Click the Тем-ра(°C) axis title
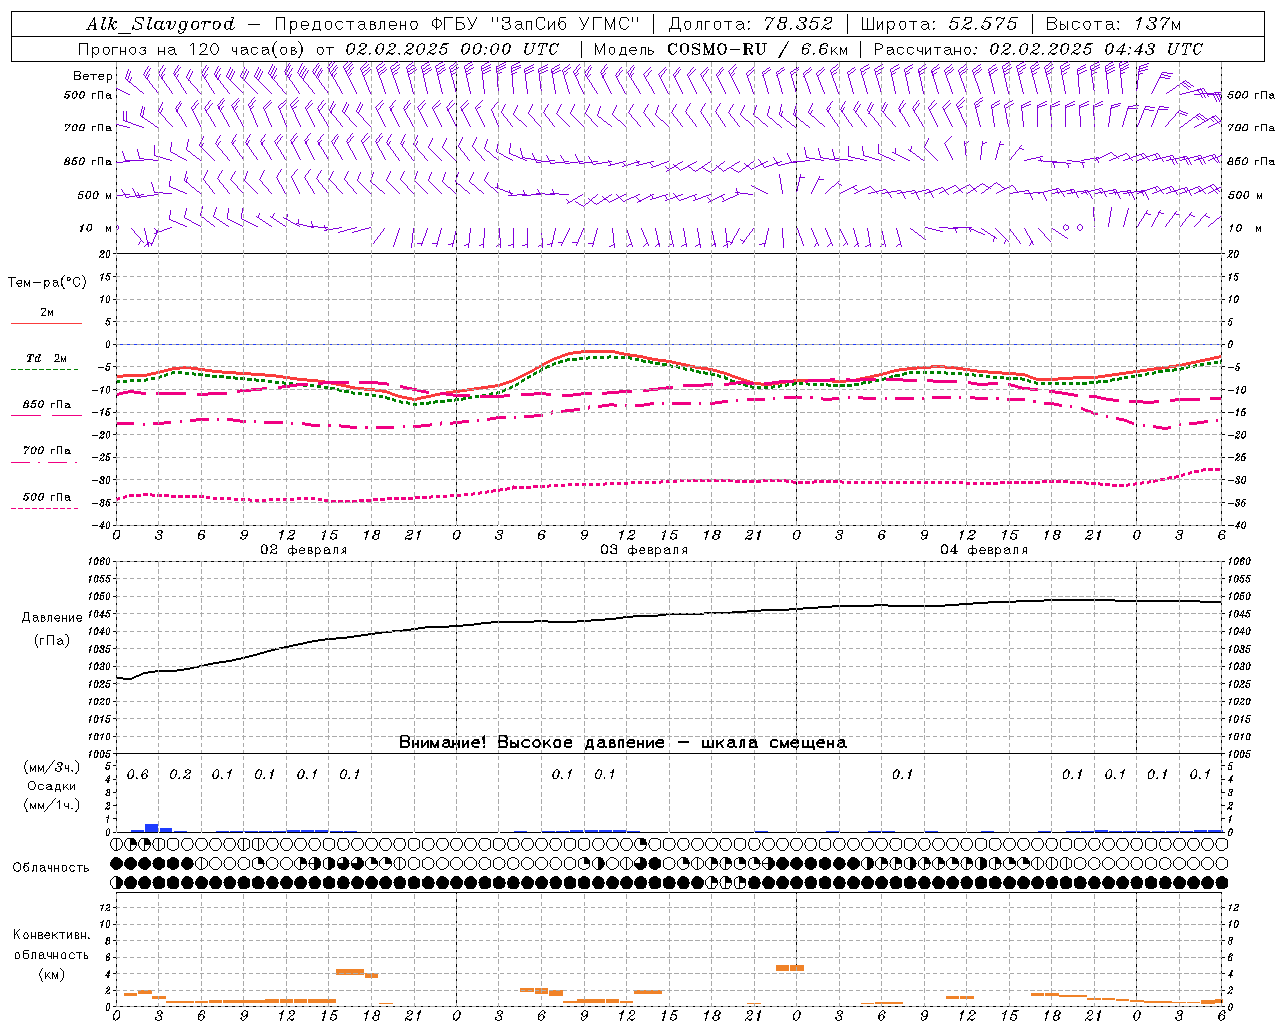 pyautogui.click(x=47, y=282)
